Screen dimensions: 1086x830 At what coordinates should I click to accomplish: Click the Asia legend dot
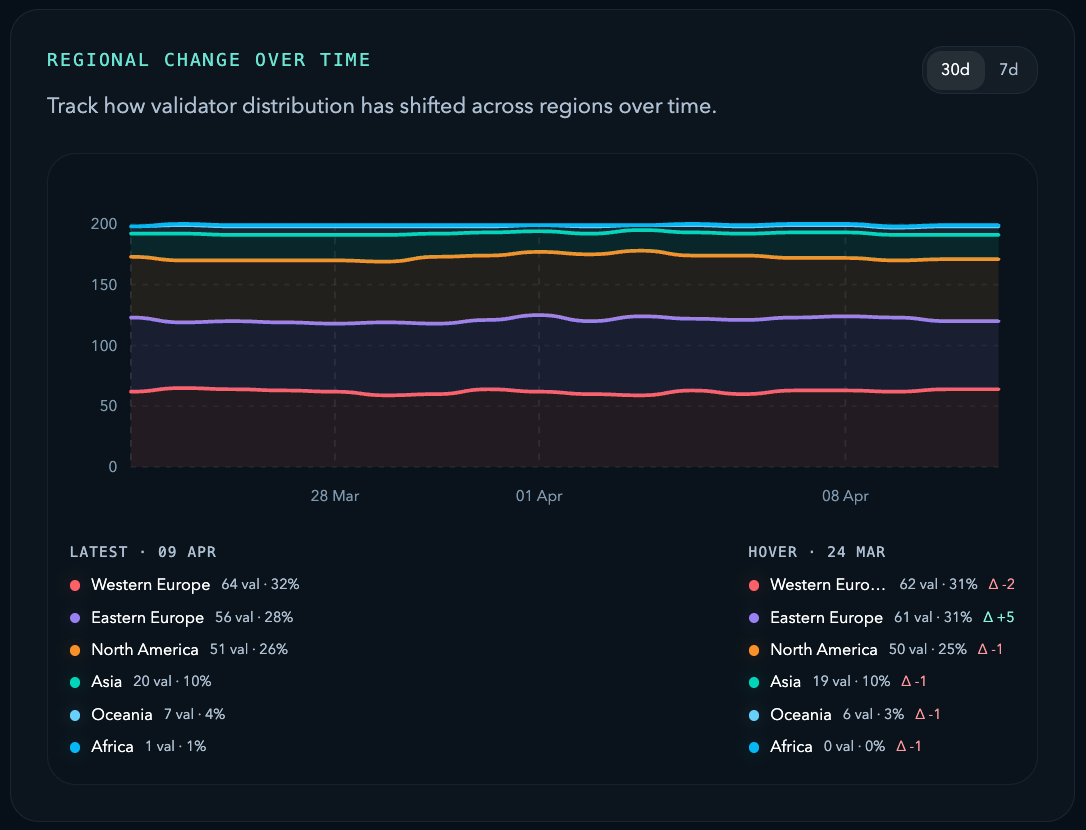click(x=77, y=681)
